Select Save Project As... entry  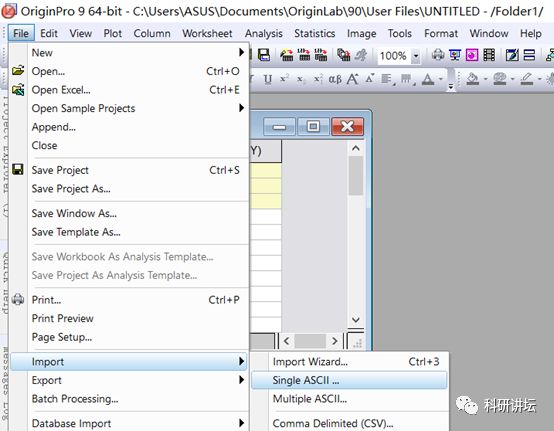[130, 189]
